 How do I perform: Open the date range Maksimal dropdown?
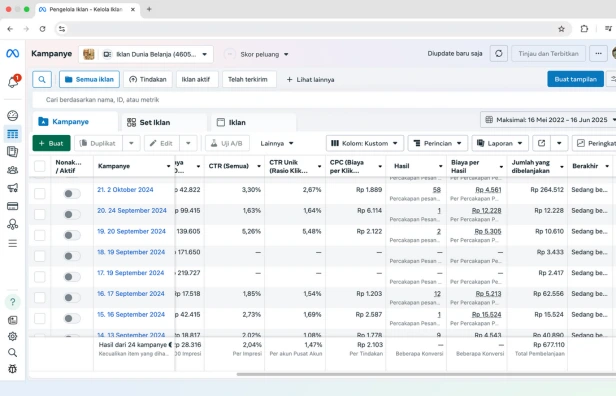(x=548, y=120)
